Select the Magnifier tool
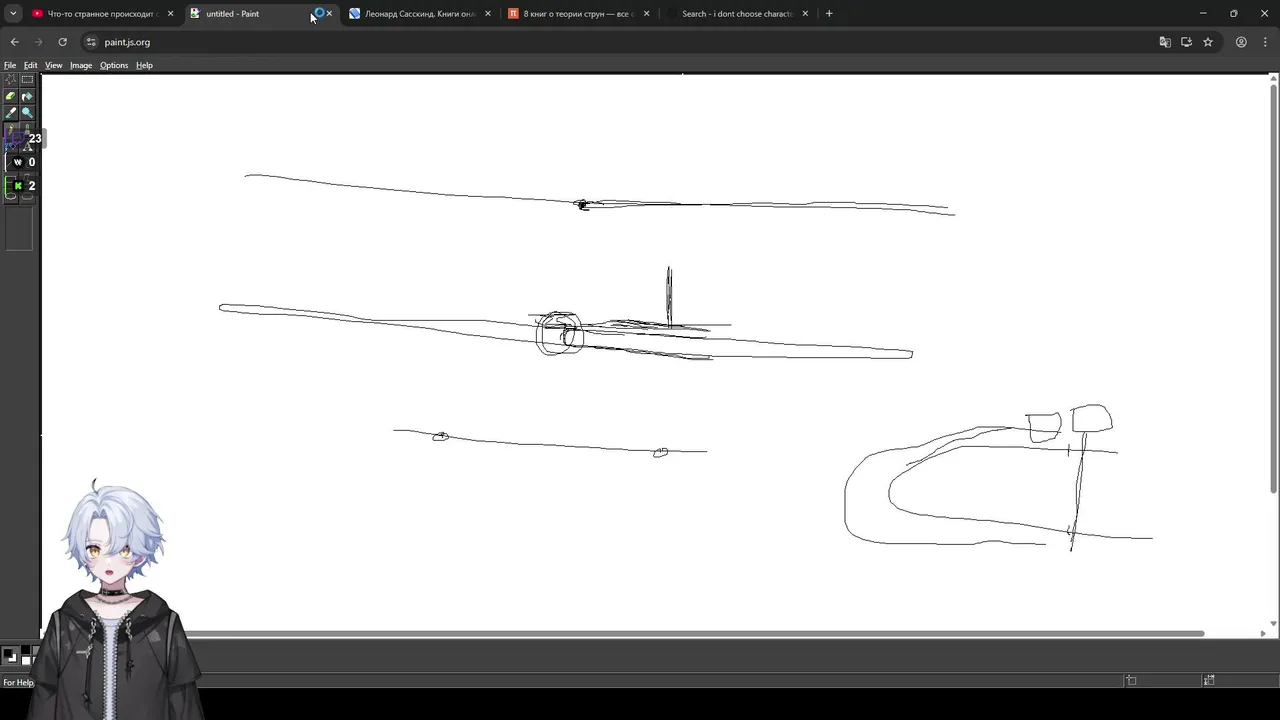The height and width of the screenshot is (720, 1280). click(27, 112)
